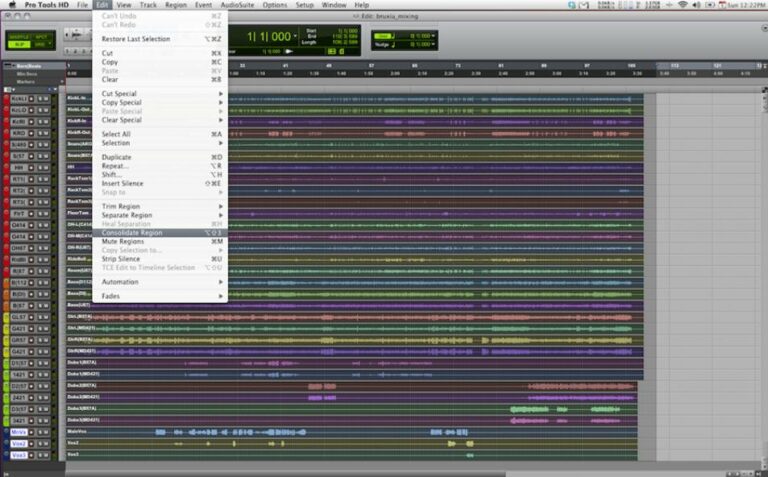Image resolution: width=768 pixels, height=477 pixels.
Task: Open the Wi-Fi status menu
Action: click(682, 5)
